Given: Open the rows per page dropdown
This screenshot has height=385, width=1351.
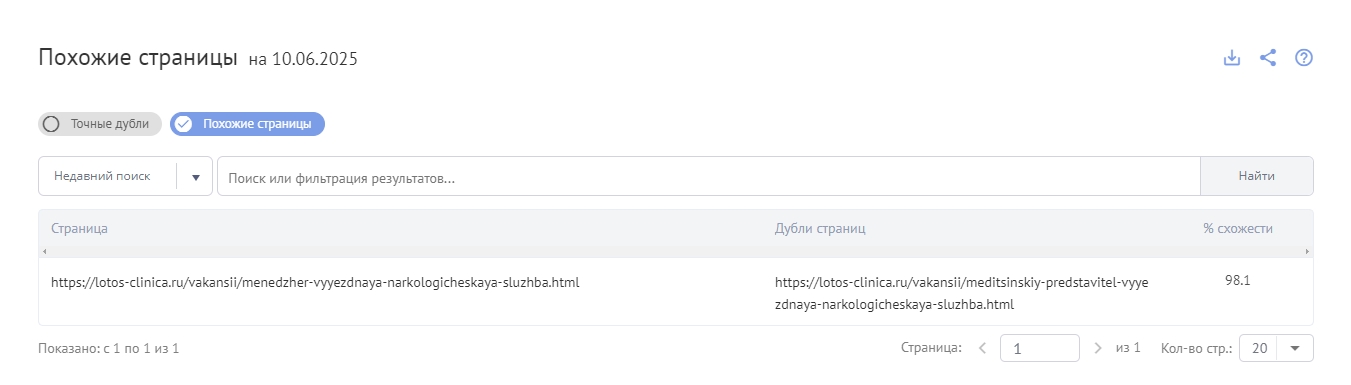Looking at the screenshot, I should [x=1276, y=348].
